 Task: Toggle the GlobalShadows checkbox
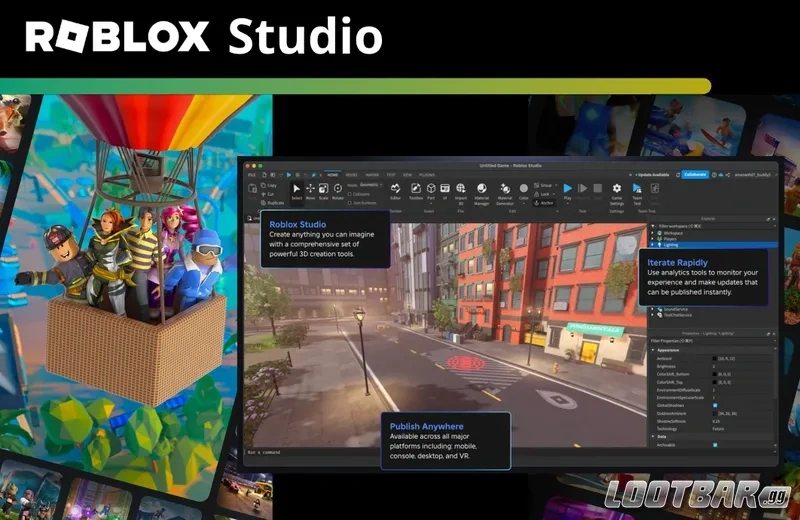[715, 405]
